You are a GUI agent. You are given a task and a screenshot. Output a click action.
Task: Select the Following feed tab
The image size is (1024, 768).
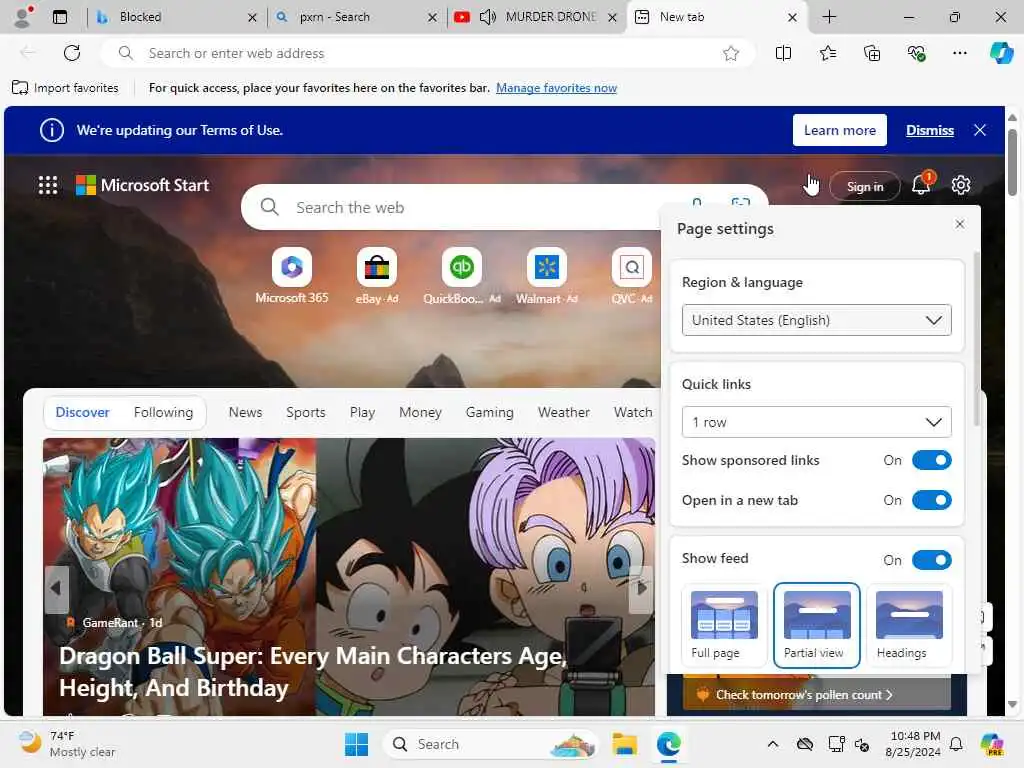tap(163, 412)
